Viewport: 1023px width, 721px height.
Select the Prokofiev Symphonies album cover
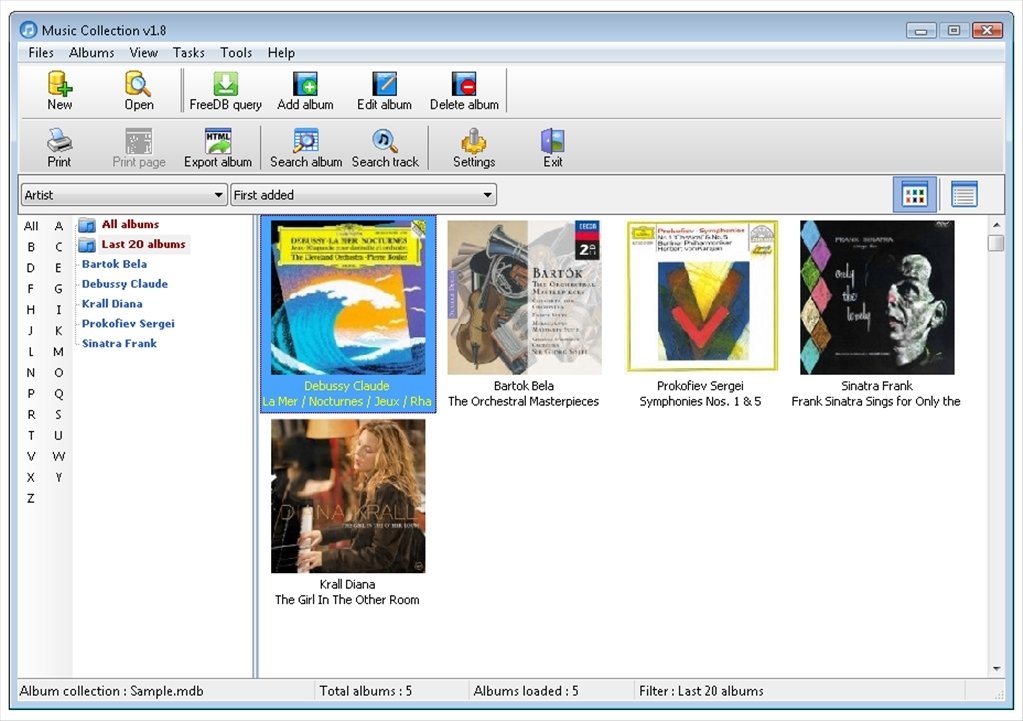pyautogui.click(x=701, y=296)
